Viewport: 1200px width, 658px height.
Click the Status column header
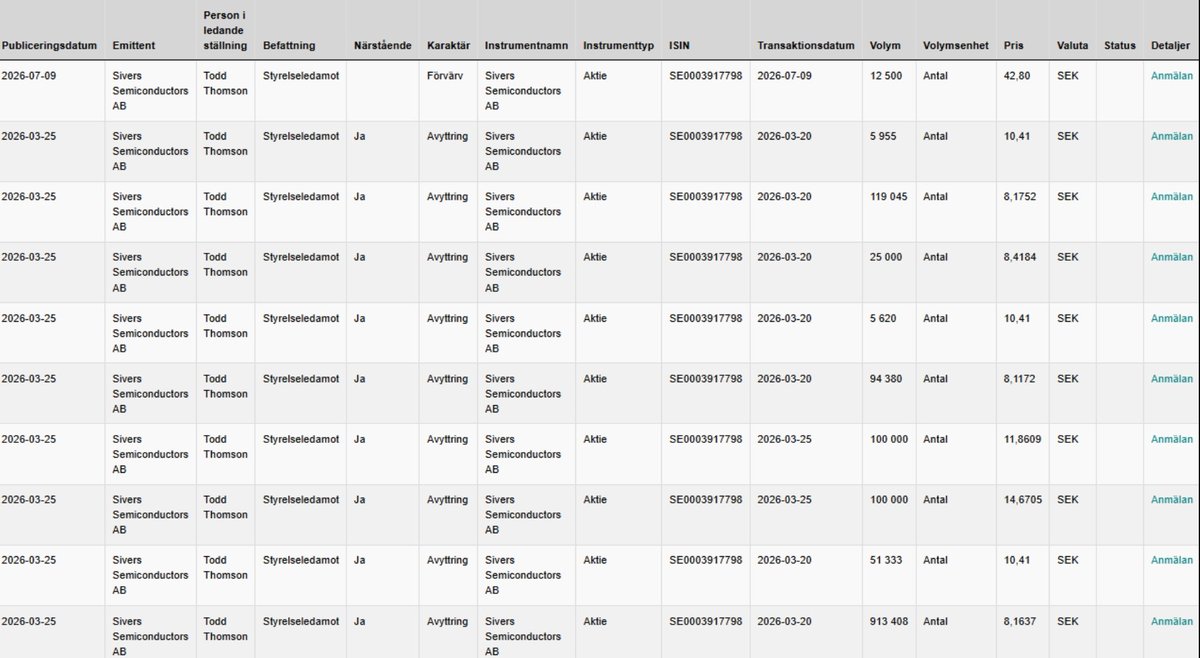[1120, 46]
